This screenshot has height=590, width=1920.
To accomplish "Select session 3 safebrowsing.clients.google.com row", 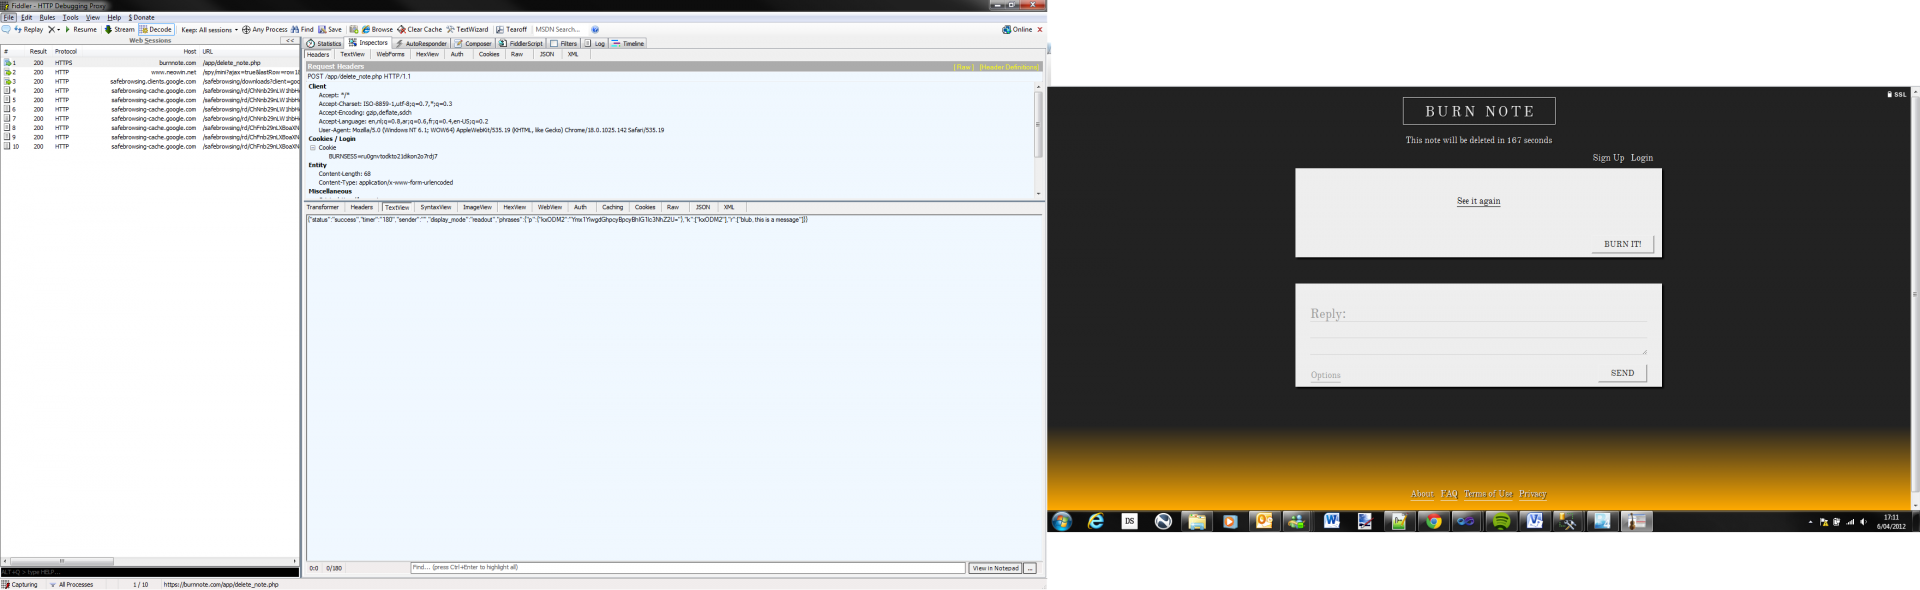I will click(x=150, y=82).
